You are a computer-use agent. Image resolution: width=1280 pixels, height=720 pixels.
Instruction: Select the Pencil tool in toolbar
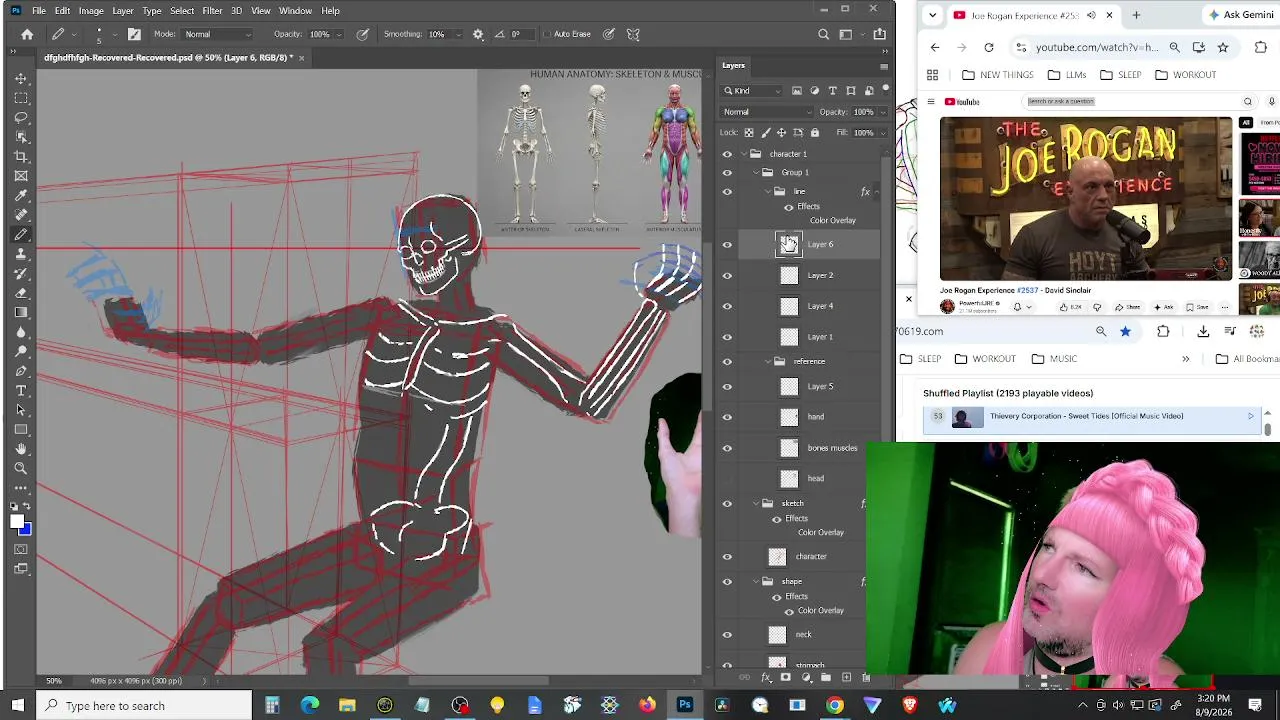point(21,234)
